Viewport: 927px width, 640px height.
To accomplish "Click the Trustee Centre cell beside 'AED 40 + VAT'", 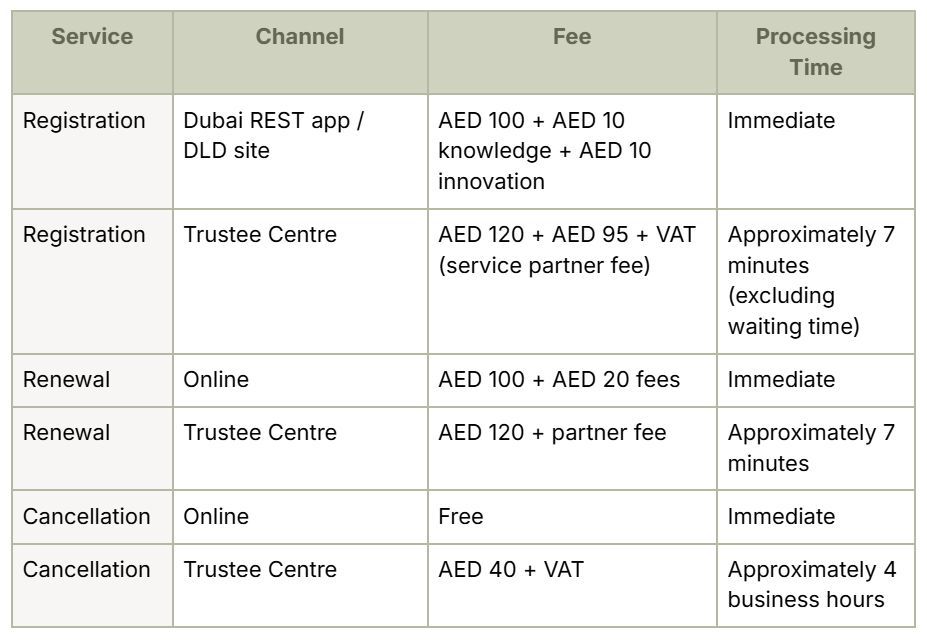I will (260, 570).
